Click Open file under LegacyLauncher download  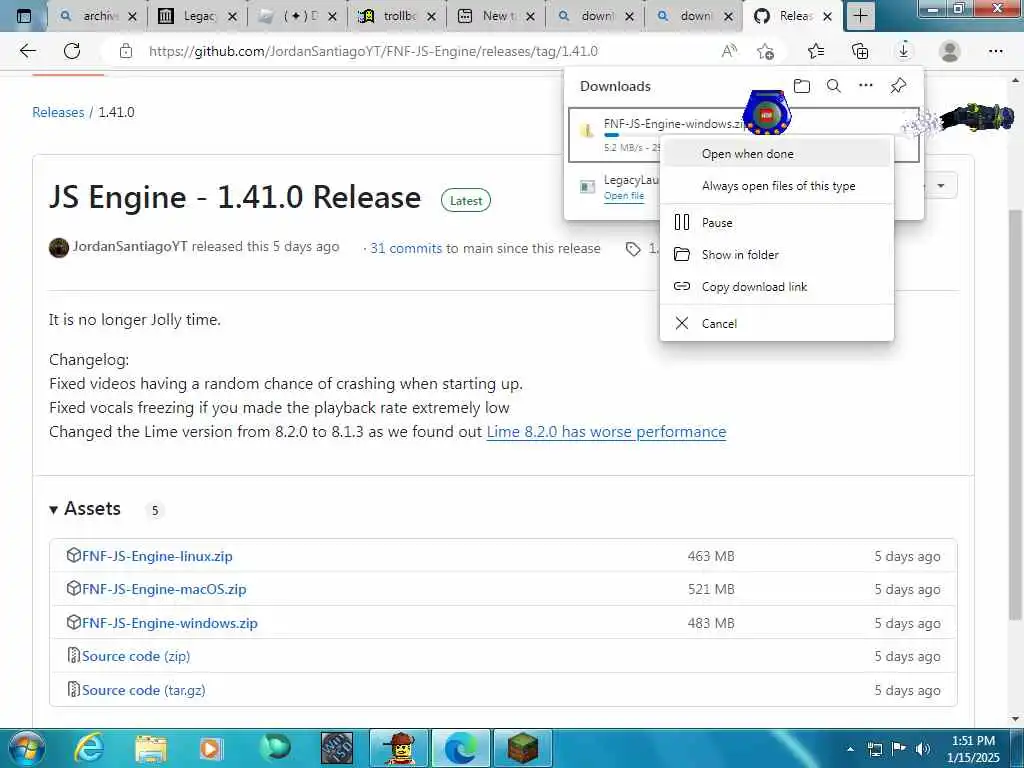(x=624, y=196)
